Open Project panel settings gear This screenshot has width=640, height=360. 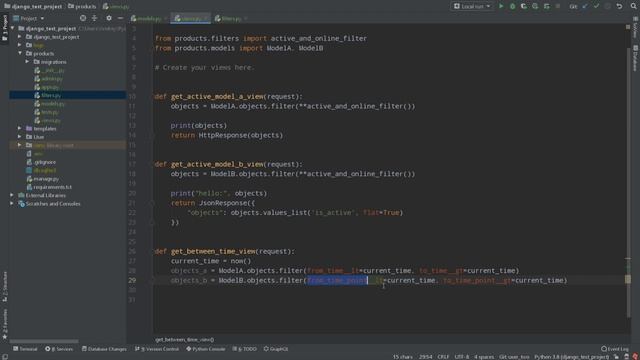(x=109, y=18)
